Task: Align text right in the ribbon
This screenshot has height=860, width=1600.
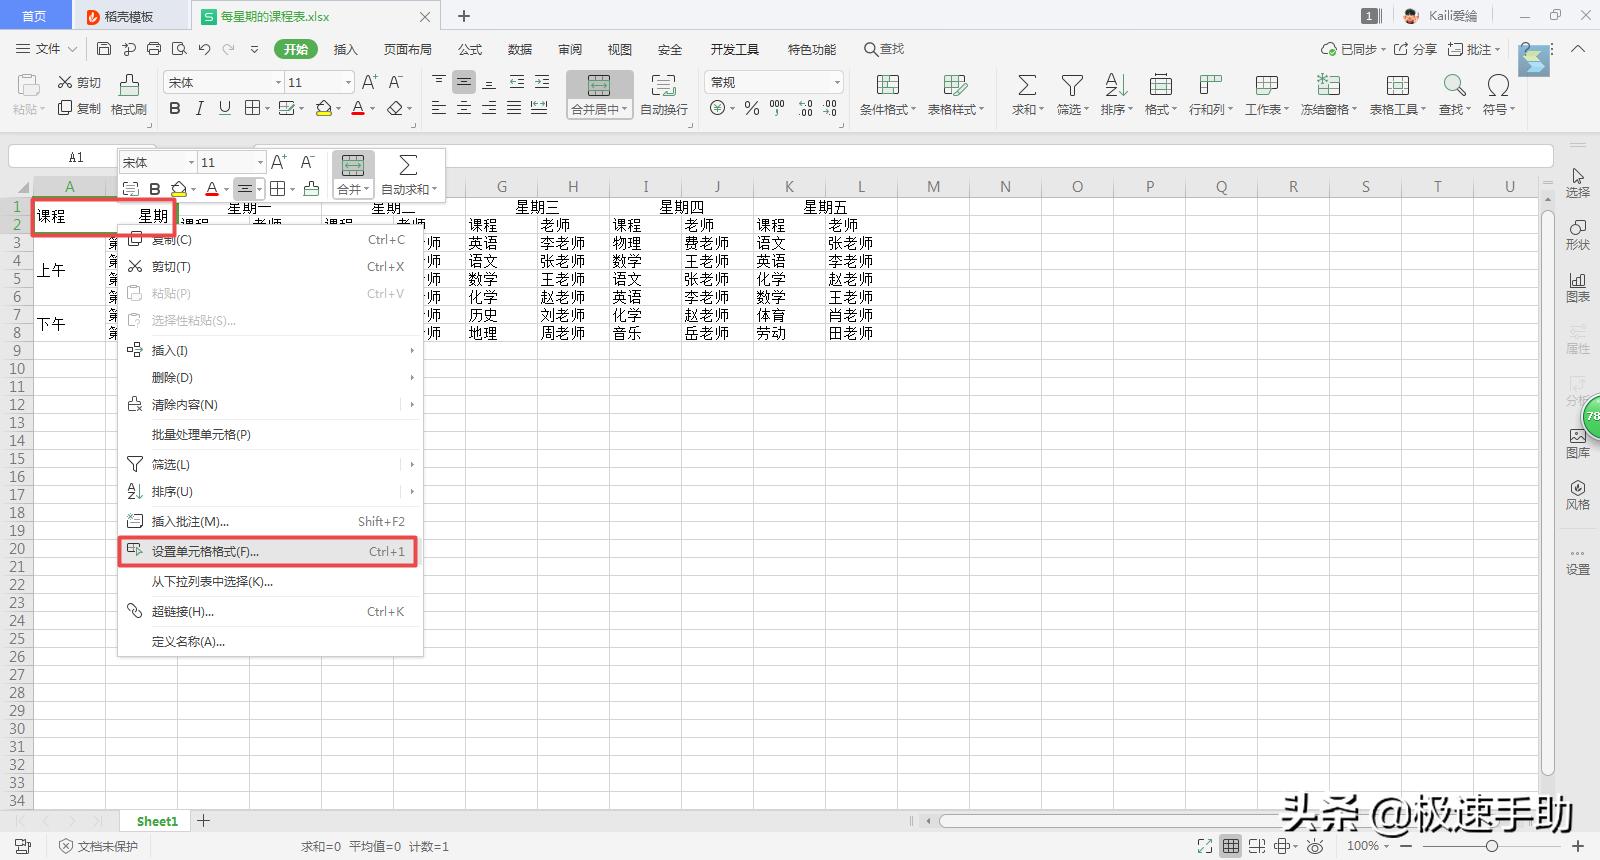Action: coord(488,108)
